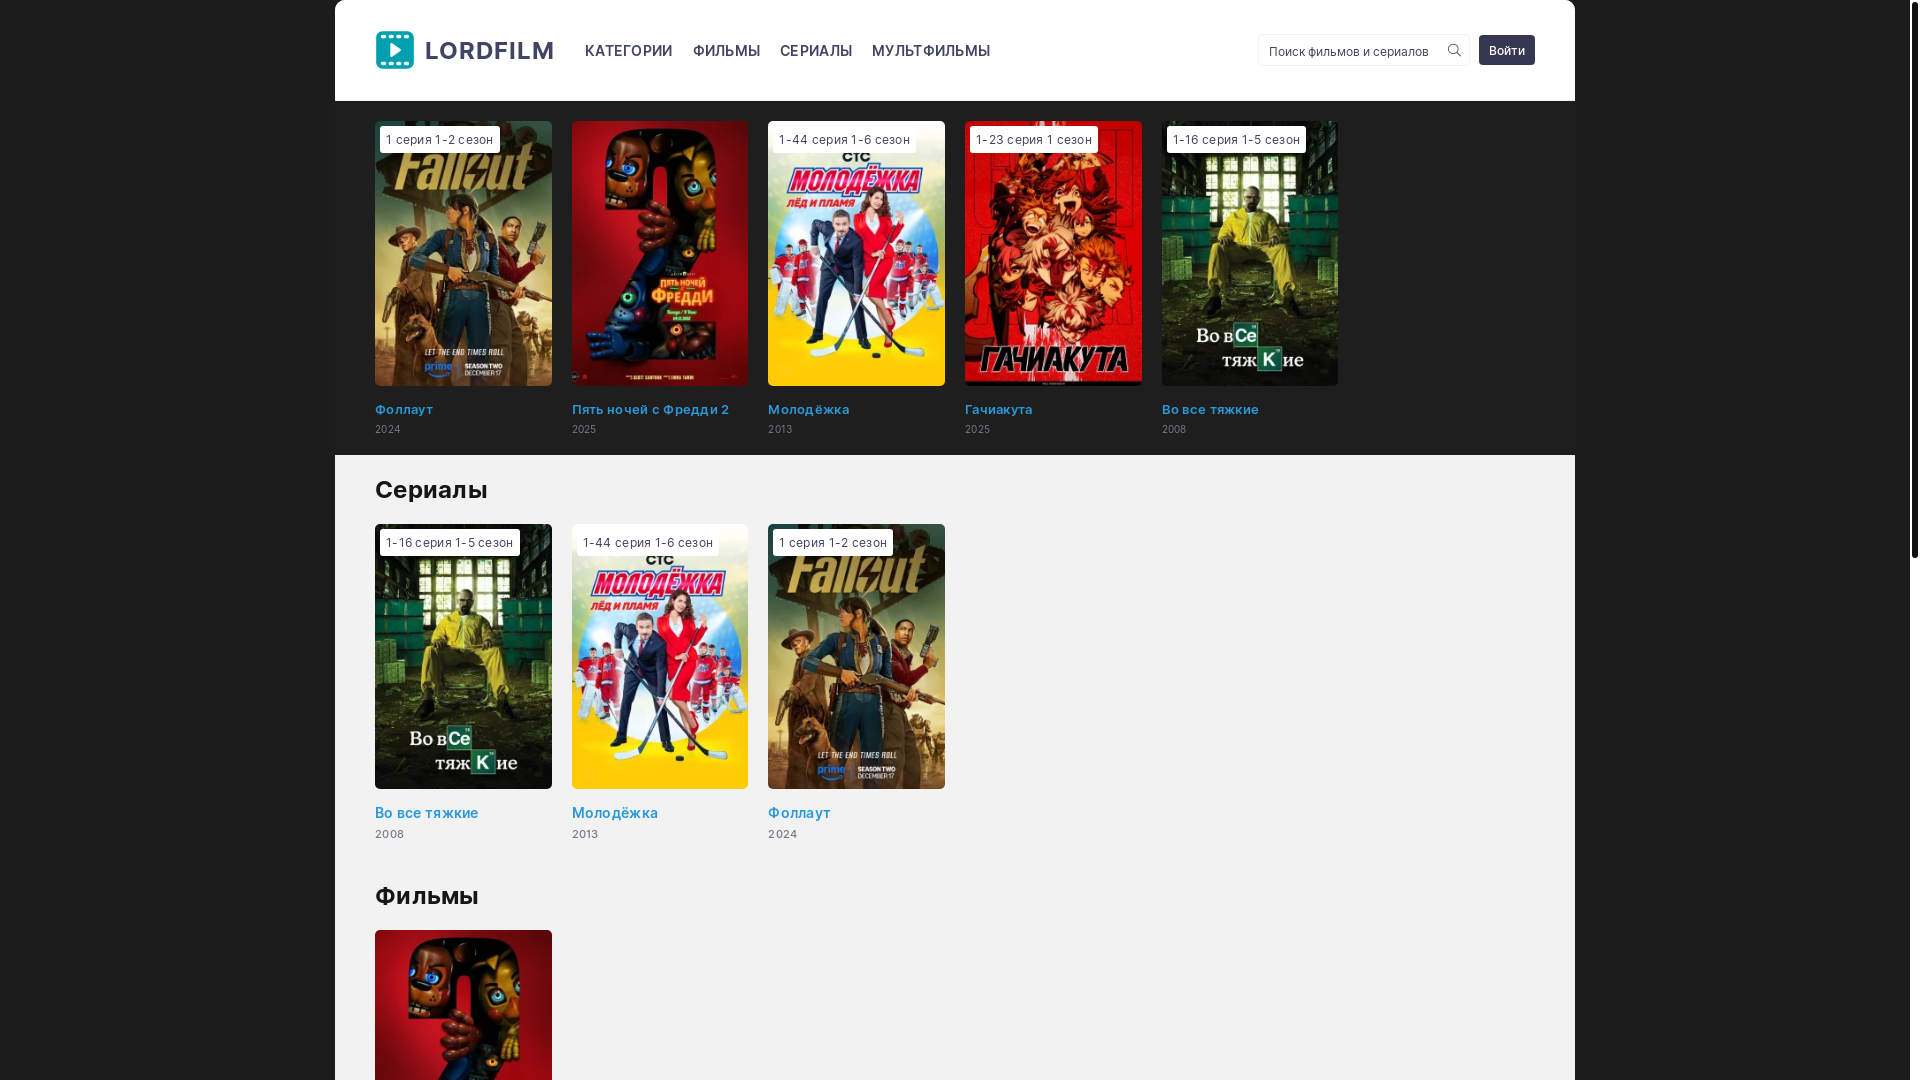Click the page vertical scrollbar thumb
The height and width of the screenshot is (1080, 1920).
(x=1915, y=279)
